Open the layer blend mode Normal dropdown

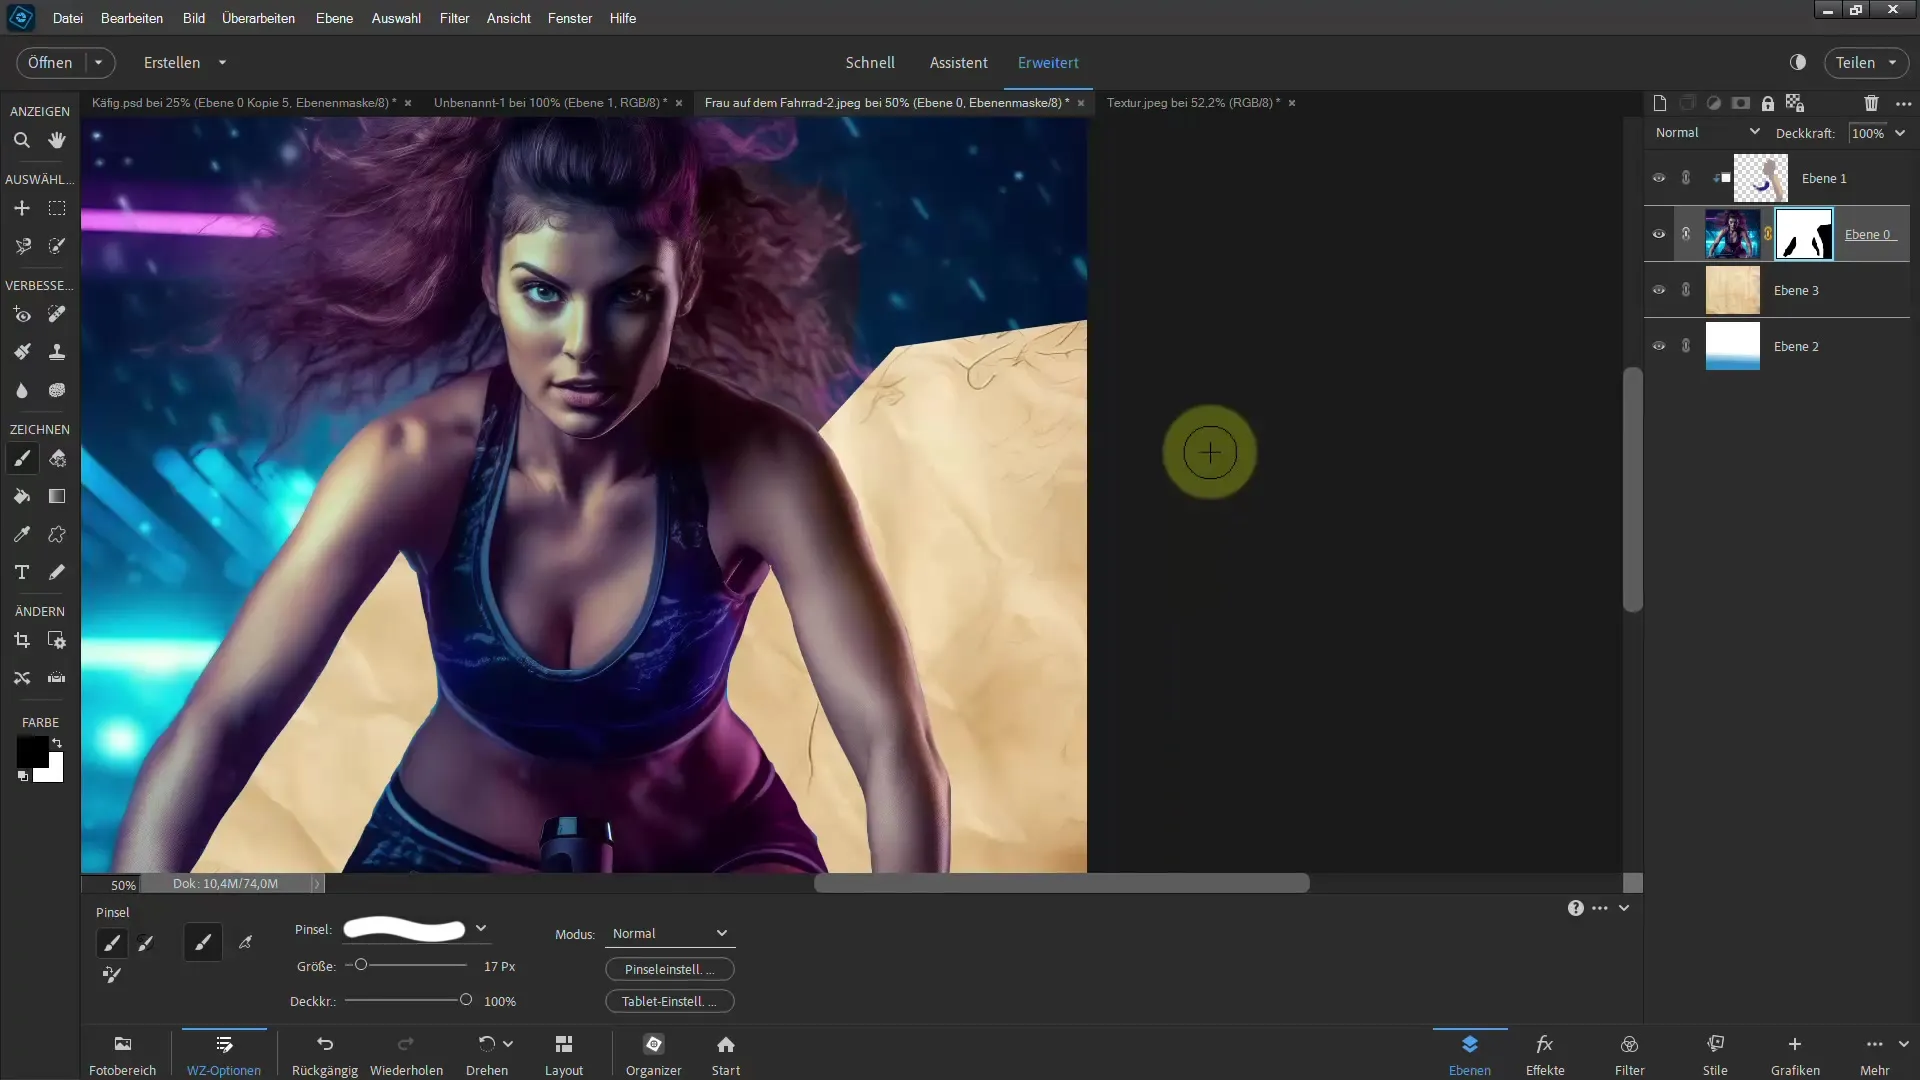tap(1707, 132)
